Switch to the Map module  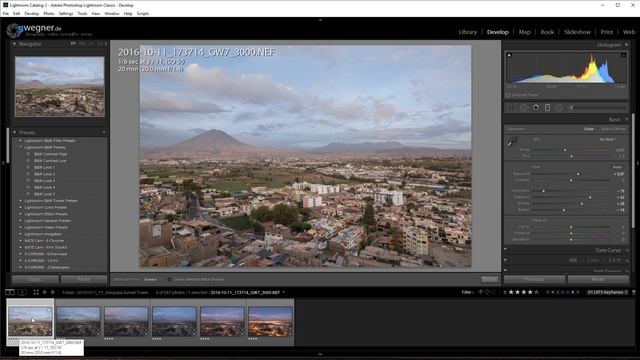tap(524, 32)
